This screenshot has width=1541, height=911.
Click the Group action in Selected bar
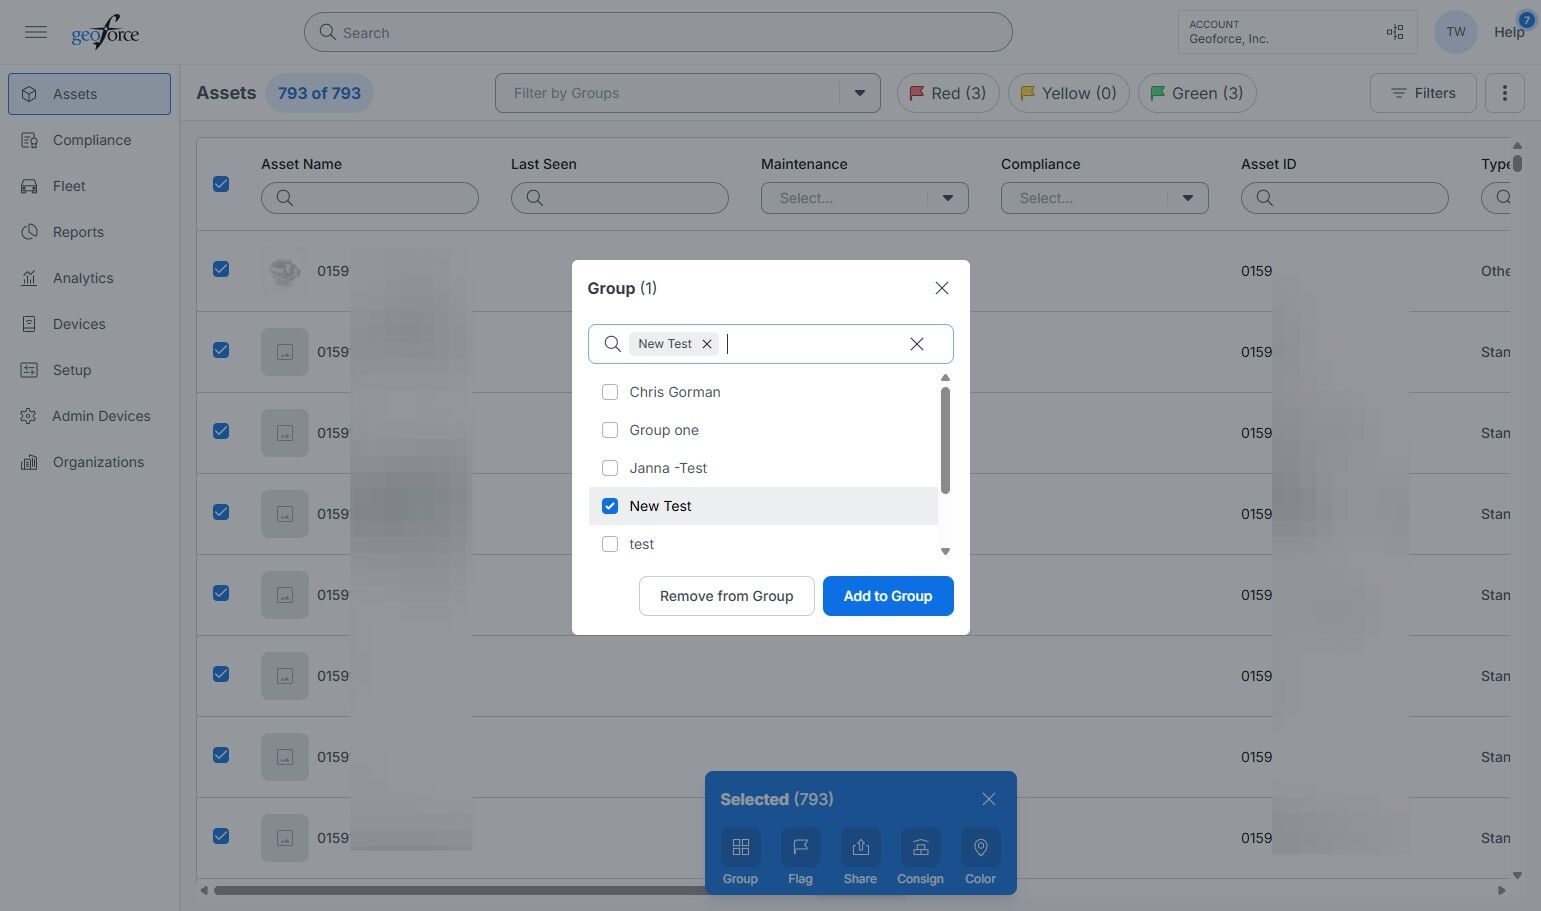click(x=740, y=857)
